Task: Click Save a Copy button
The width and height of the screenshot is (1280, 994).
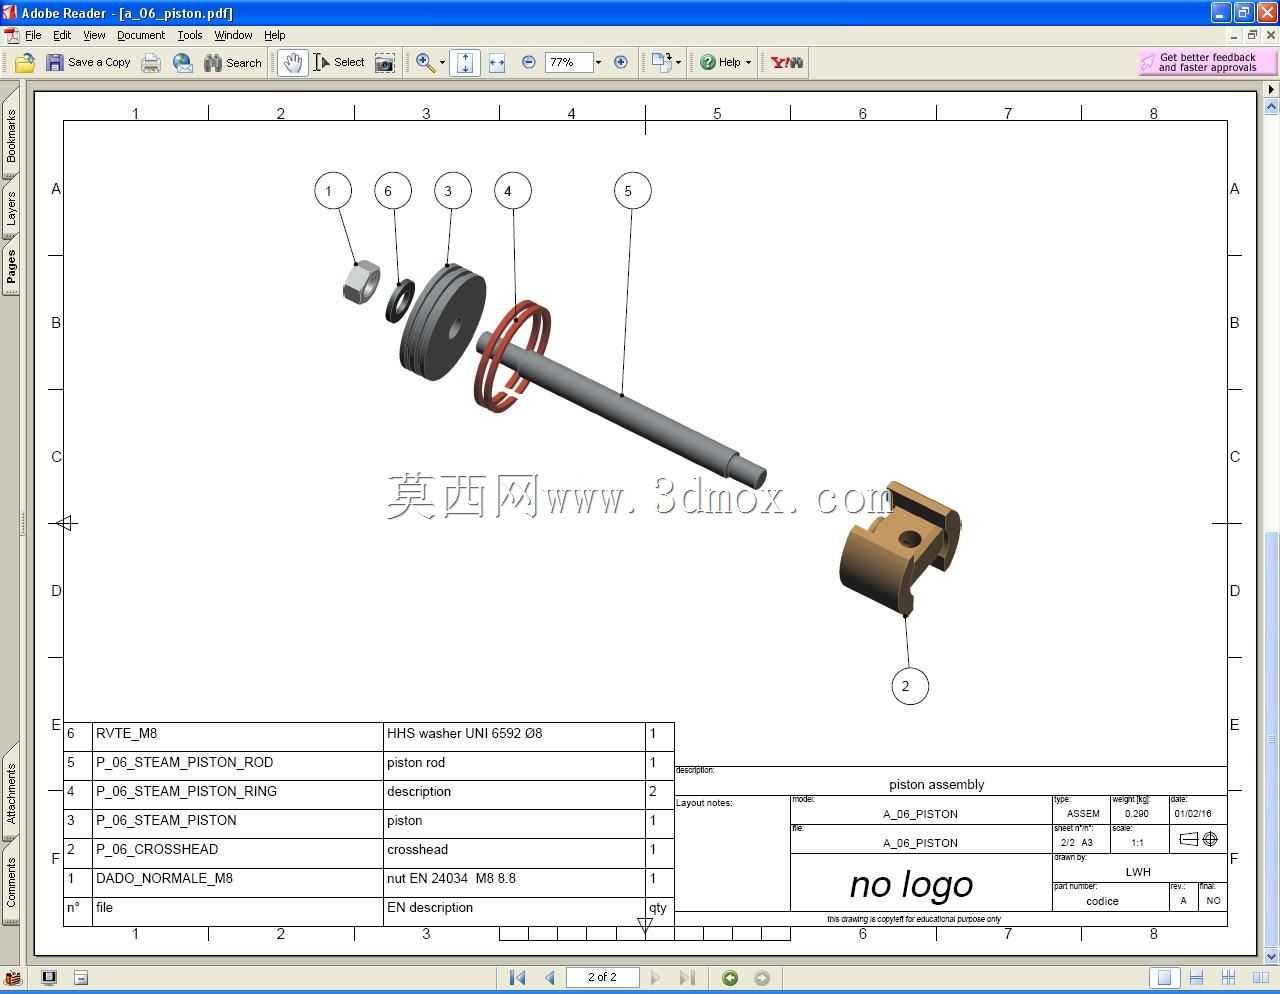Action: pyautogui.click(x=88, y=63)
